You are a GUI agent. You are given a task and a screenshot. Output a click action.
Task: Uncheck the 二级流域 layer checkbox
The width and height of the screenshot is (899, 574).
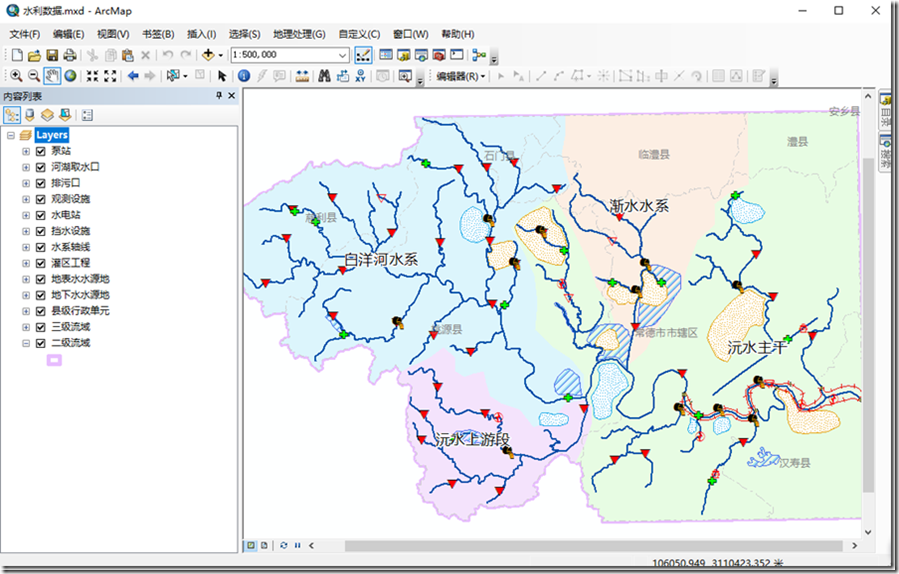pos(40,343)
